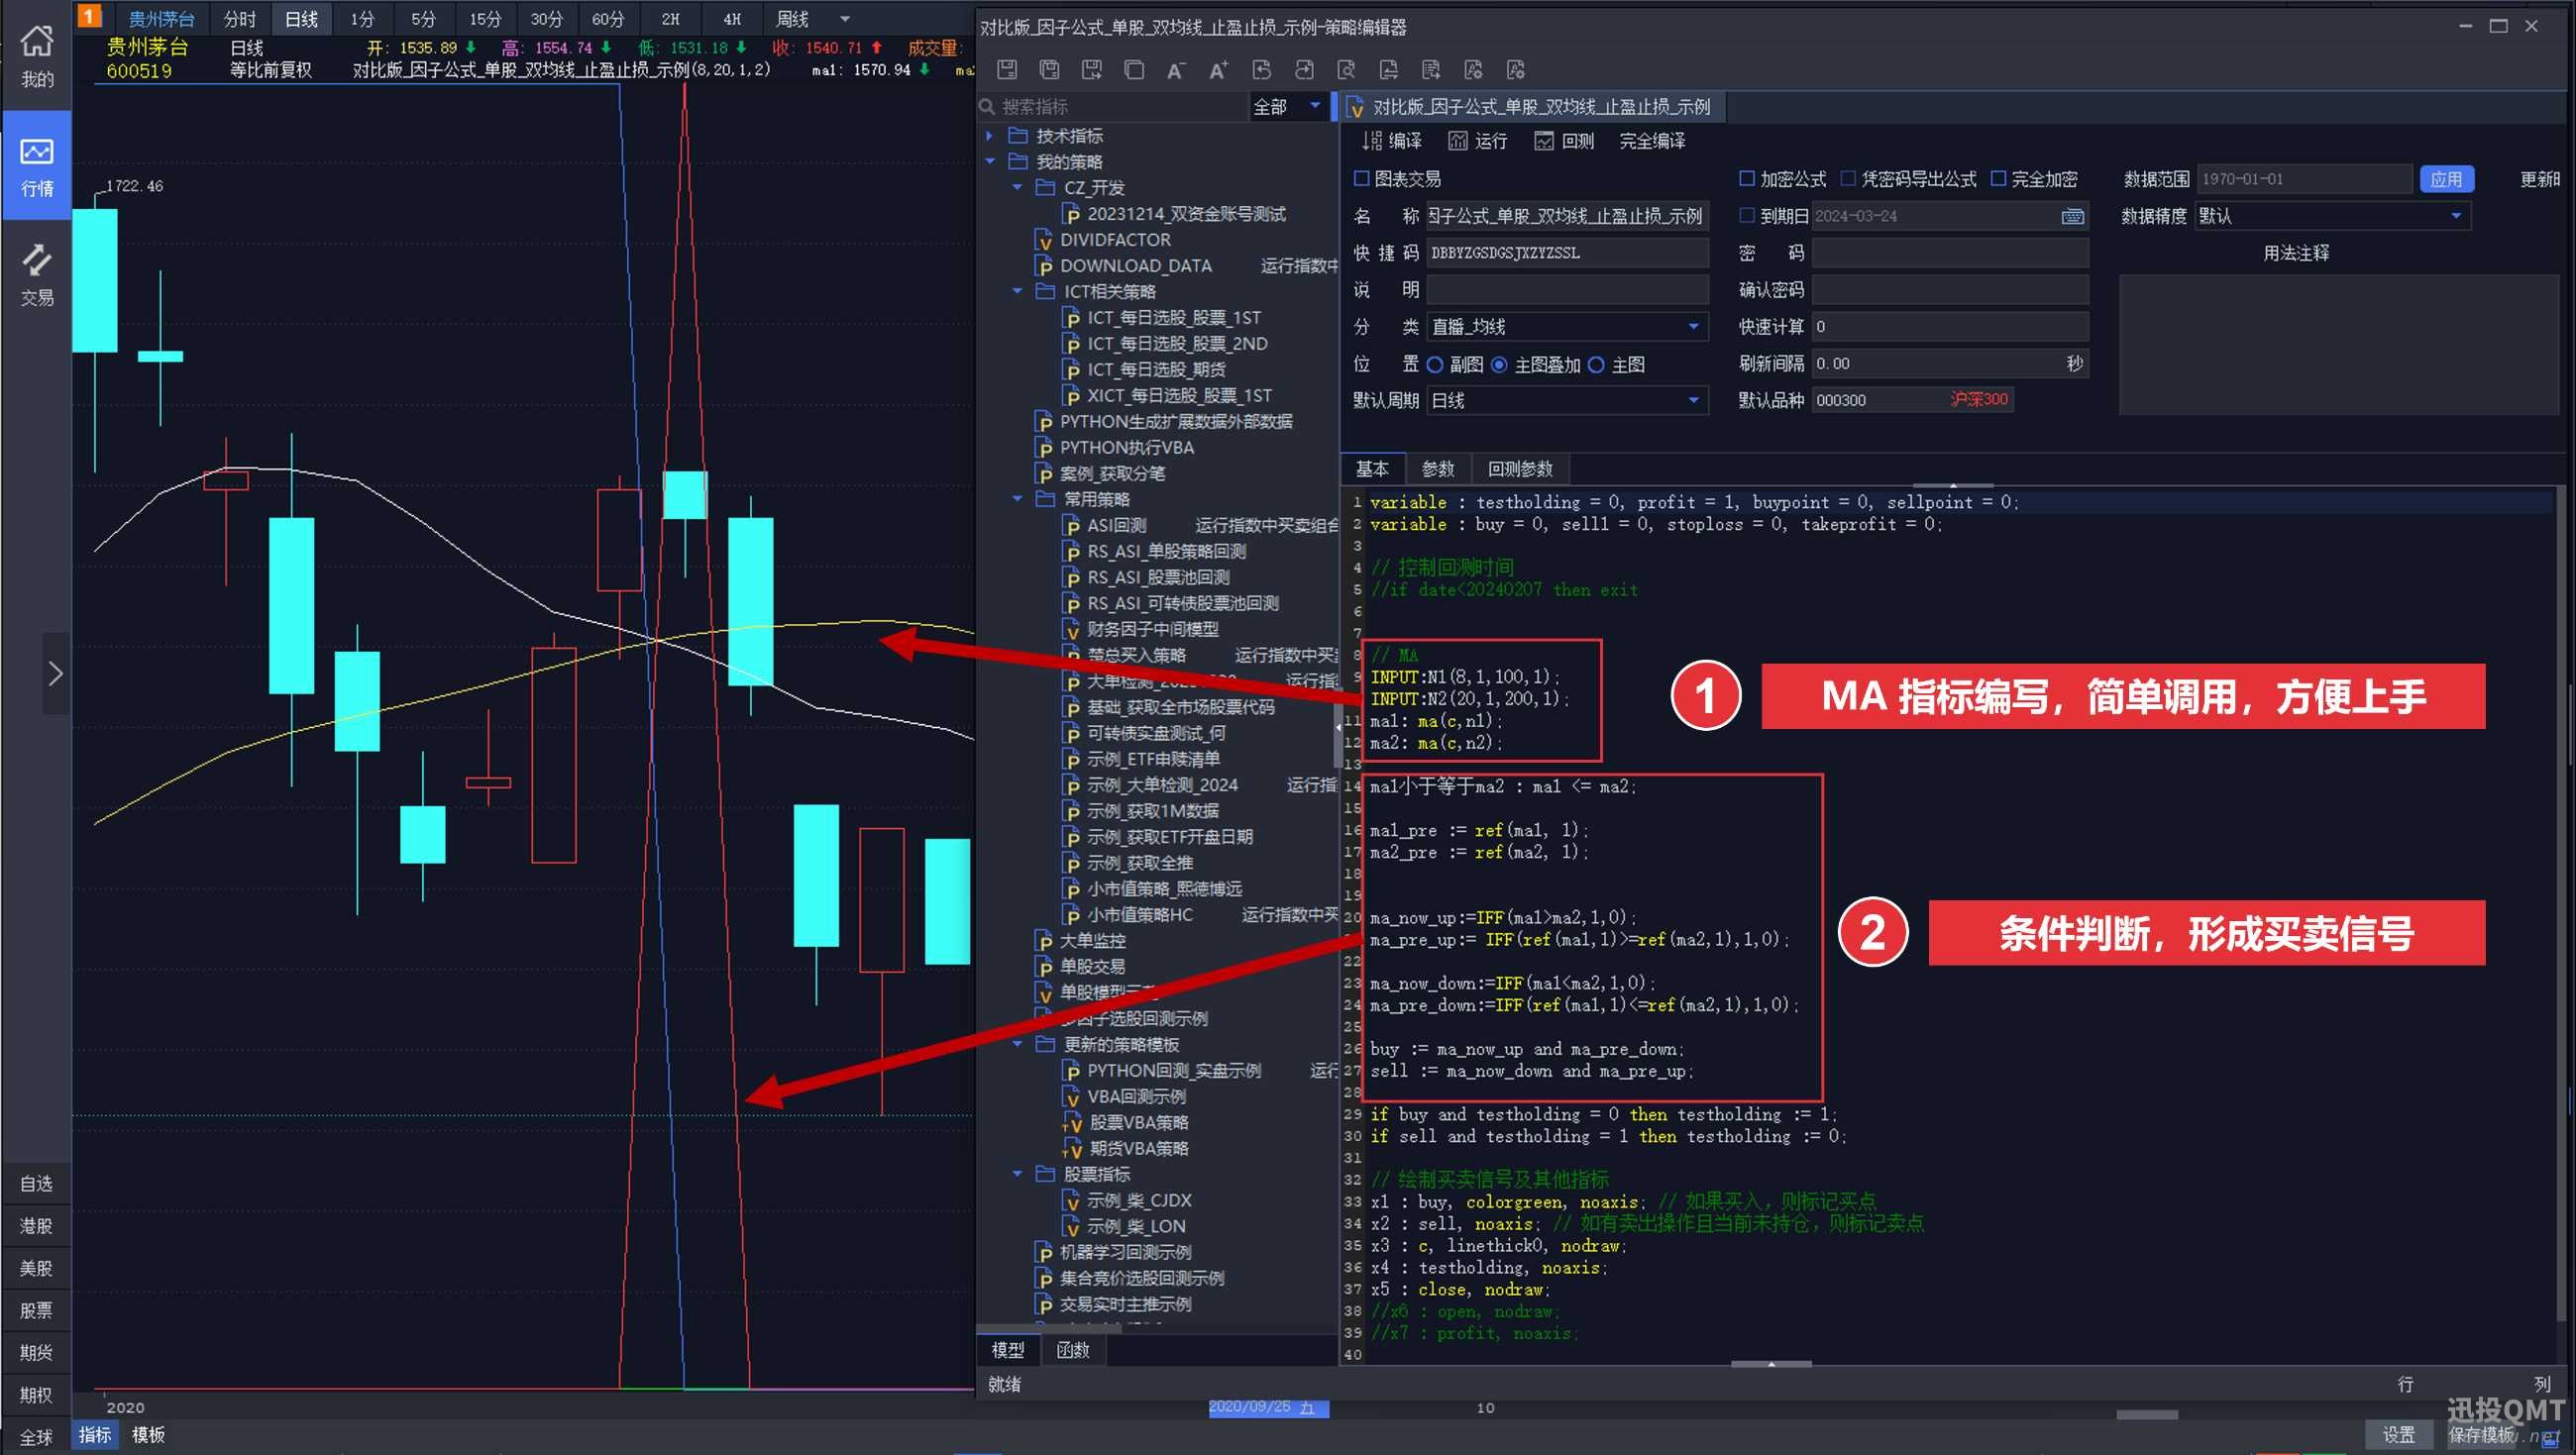
Task: Switch to the 基本 tab
Action: coord(1372,469)
